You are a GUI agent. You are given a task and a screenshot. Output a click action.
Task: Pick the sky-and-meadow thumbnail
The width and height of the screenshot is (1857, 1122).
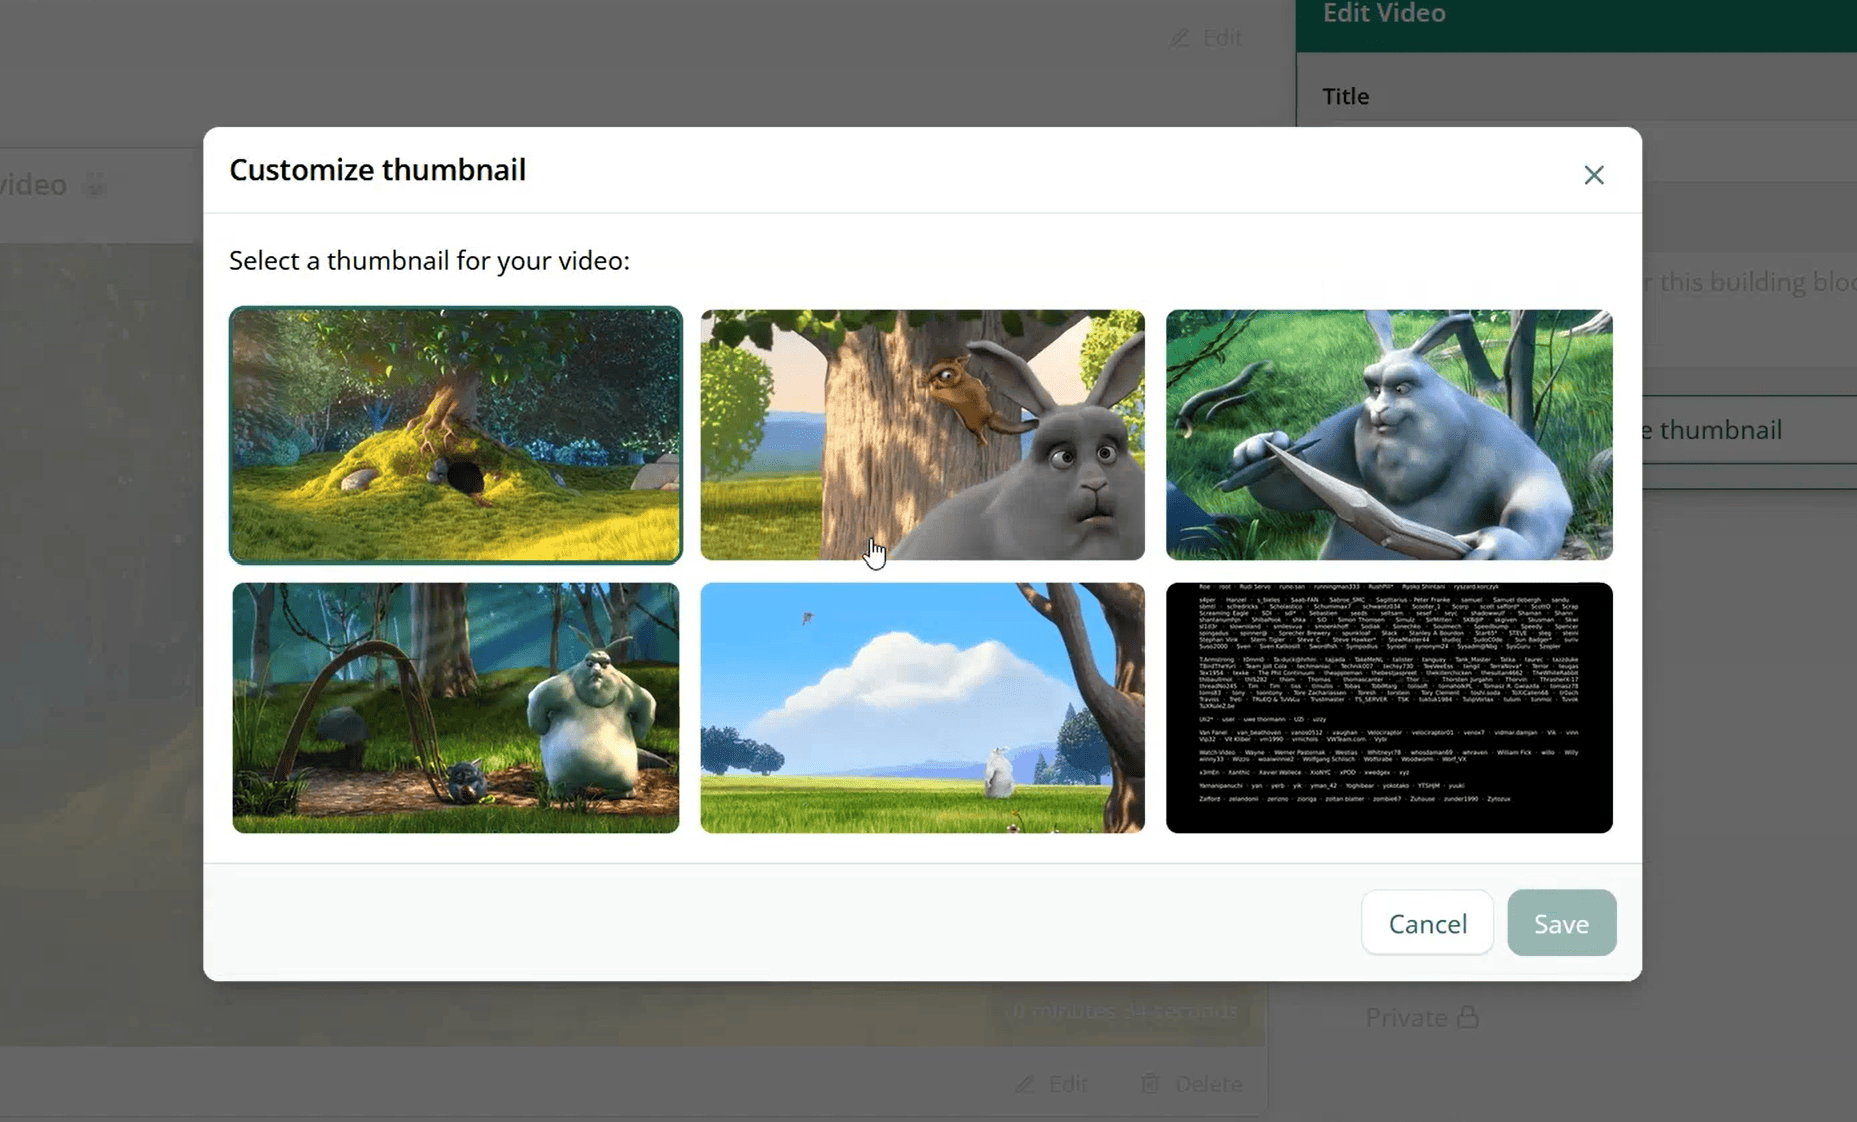pos(922,707)
